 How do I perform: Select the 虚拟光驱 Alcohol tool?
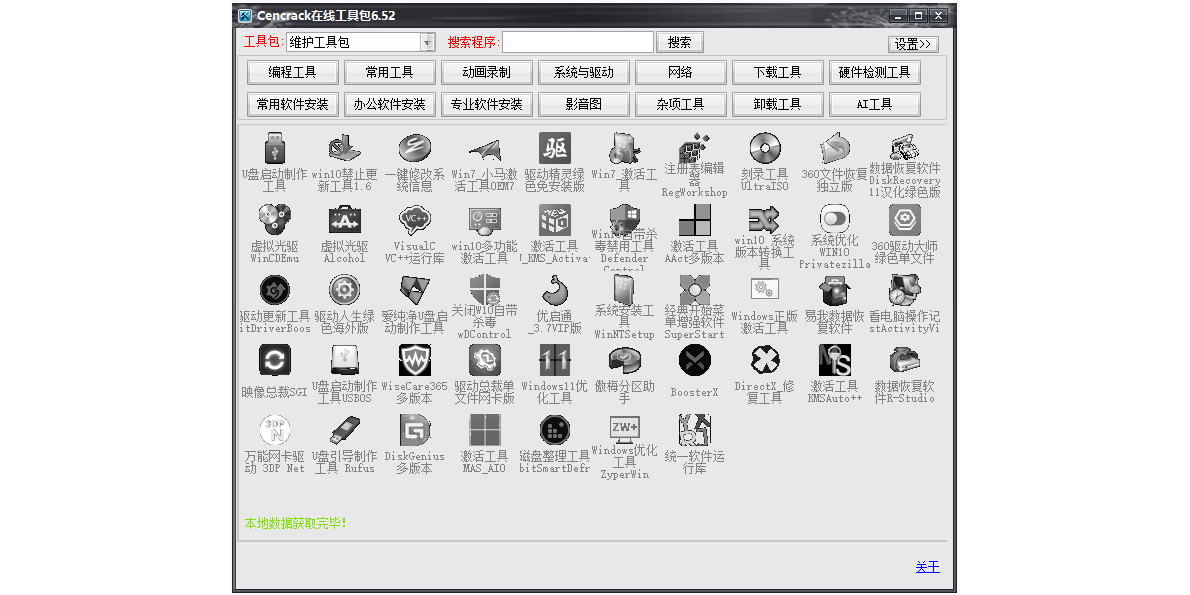(x=344, y=220)
